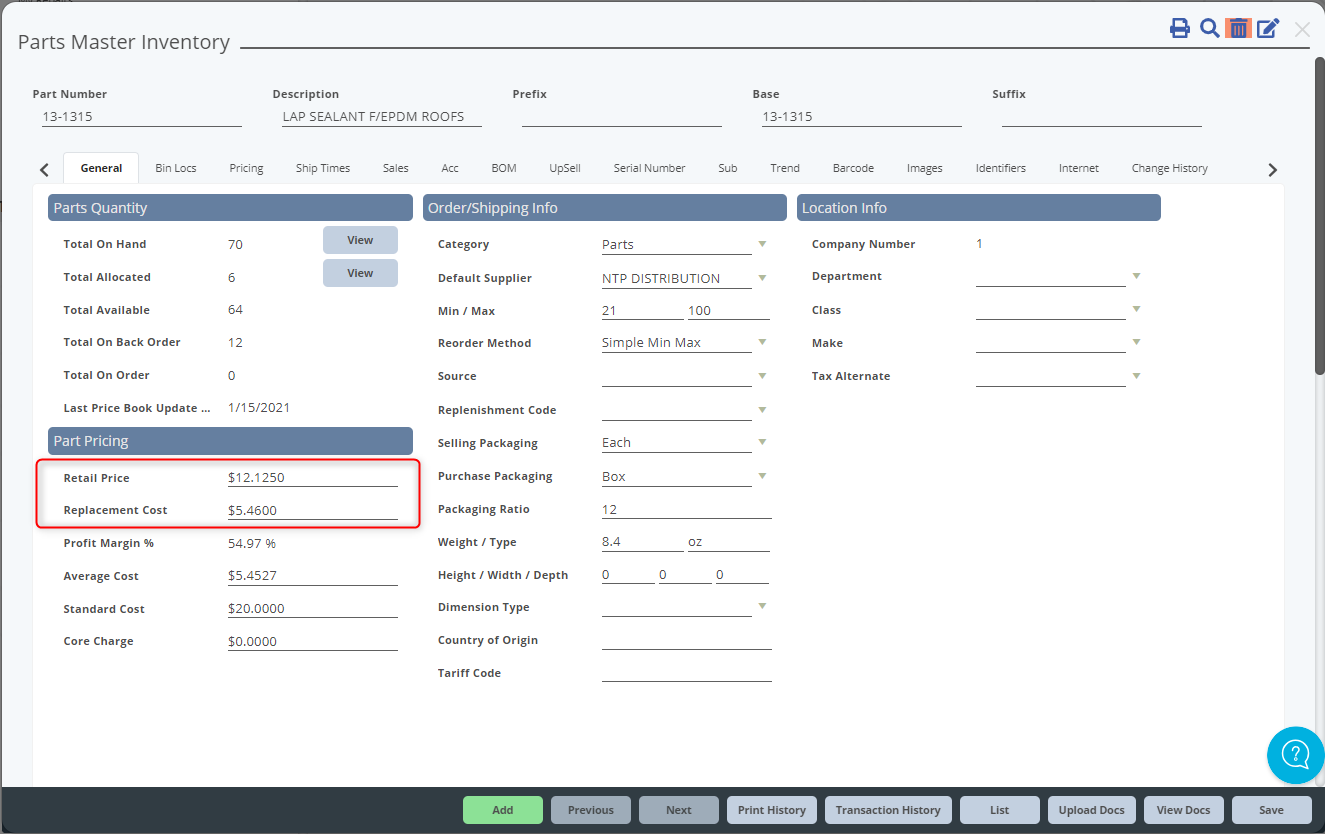Screen dimensions: 1325x834
Task: Save the part record
Action: coord(1272,810)
